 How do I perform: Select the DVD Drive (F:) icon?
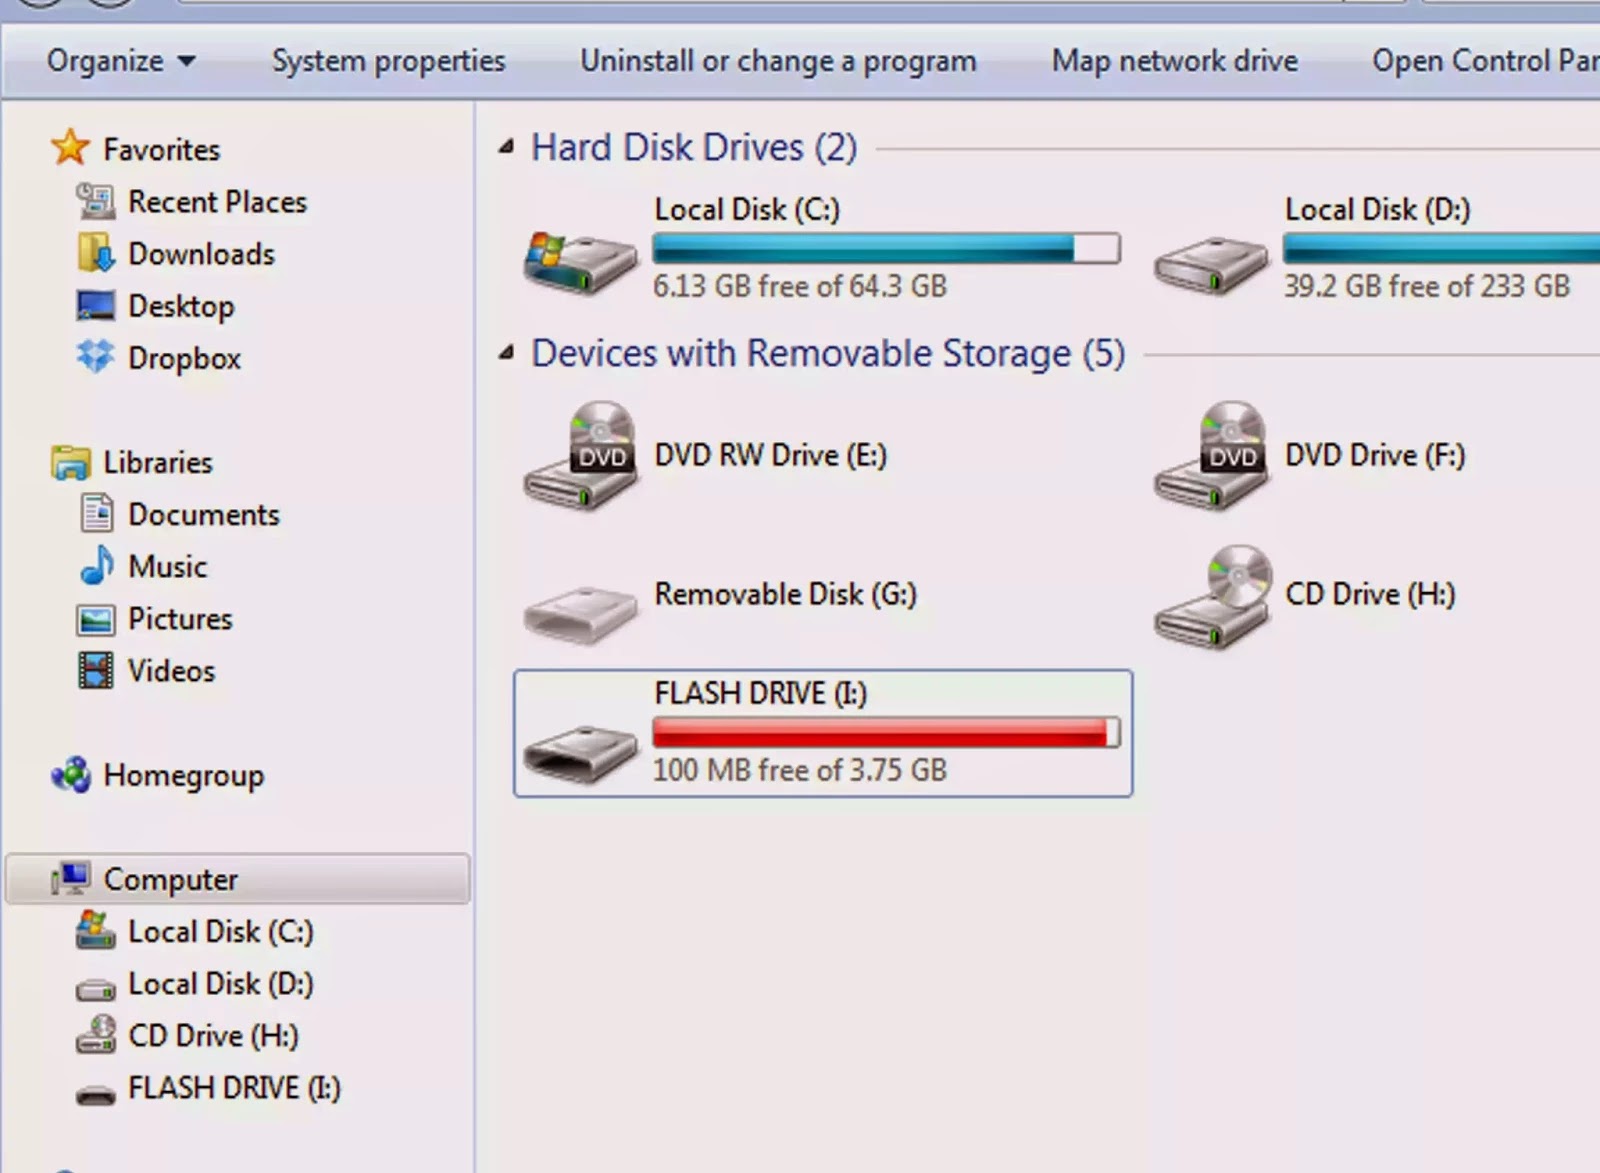pyautogui.click(x=1211, y=456)
